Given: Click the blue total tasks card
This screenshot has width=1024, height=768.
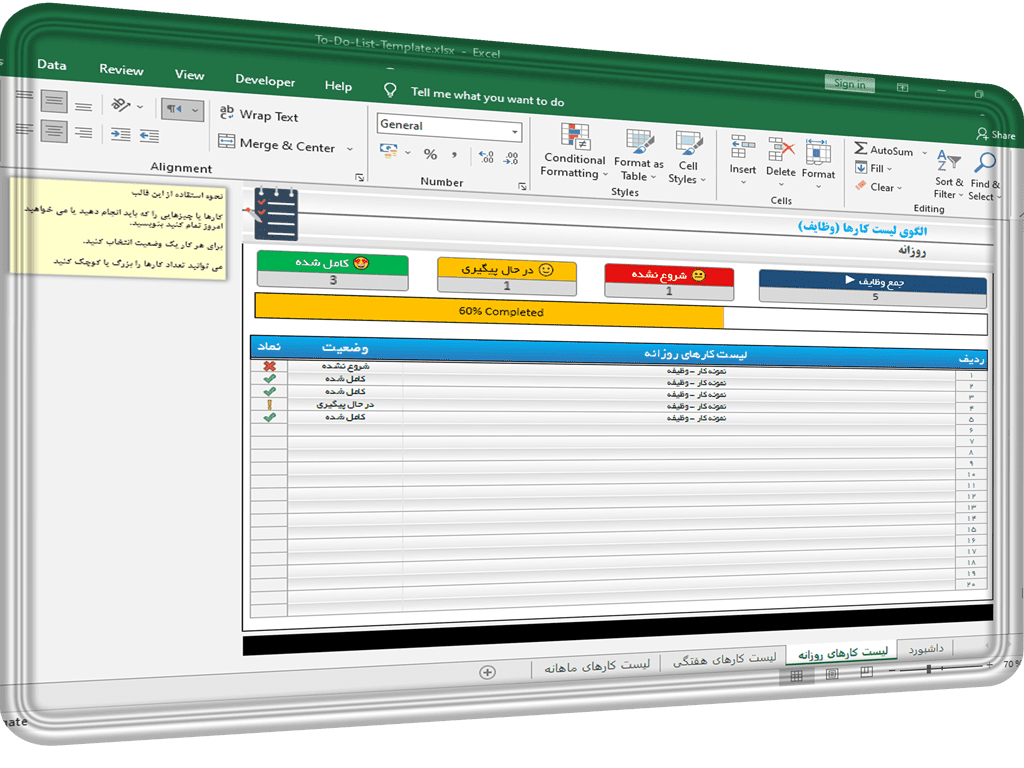Looking at the screenshot, I should 873,288.
